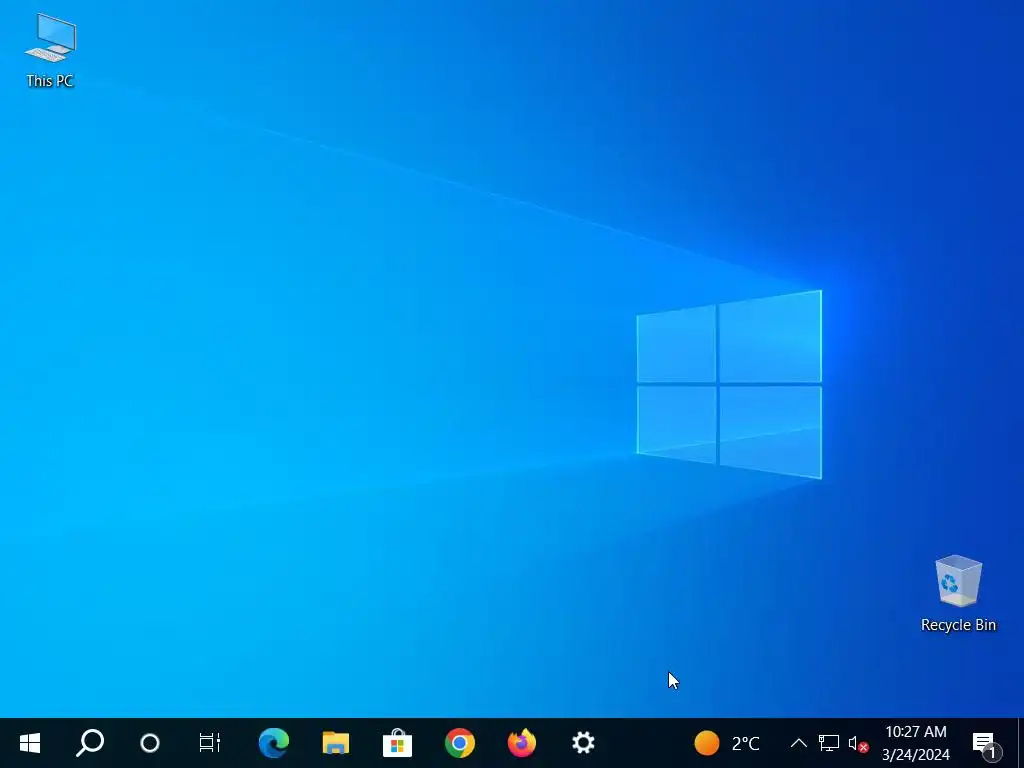Launch Firefox from taskbar

(522, 743)
